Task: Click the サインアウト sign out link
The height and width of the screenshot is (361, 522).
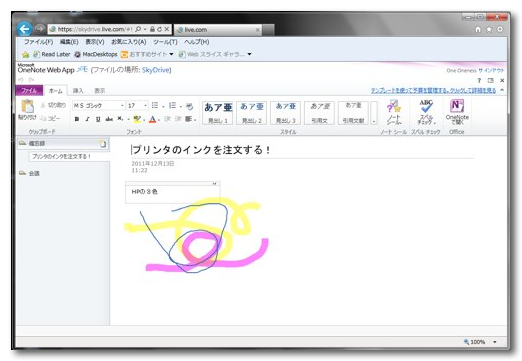Action: 491,71
